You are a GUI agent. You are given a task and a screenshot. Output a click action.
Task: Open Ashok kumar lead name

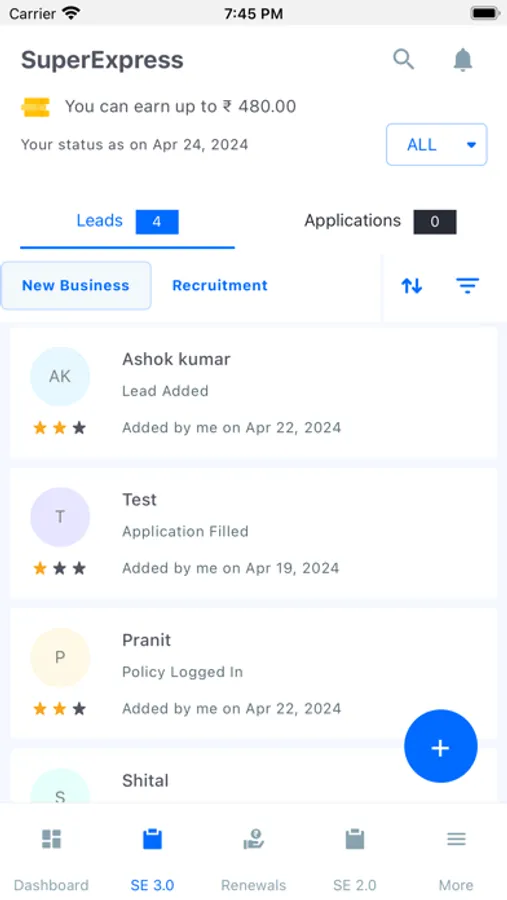(176, 359)
